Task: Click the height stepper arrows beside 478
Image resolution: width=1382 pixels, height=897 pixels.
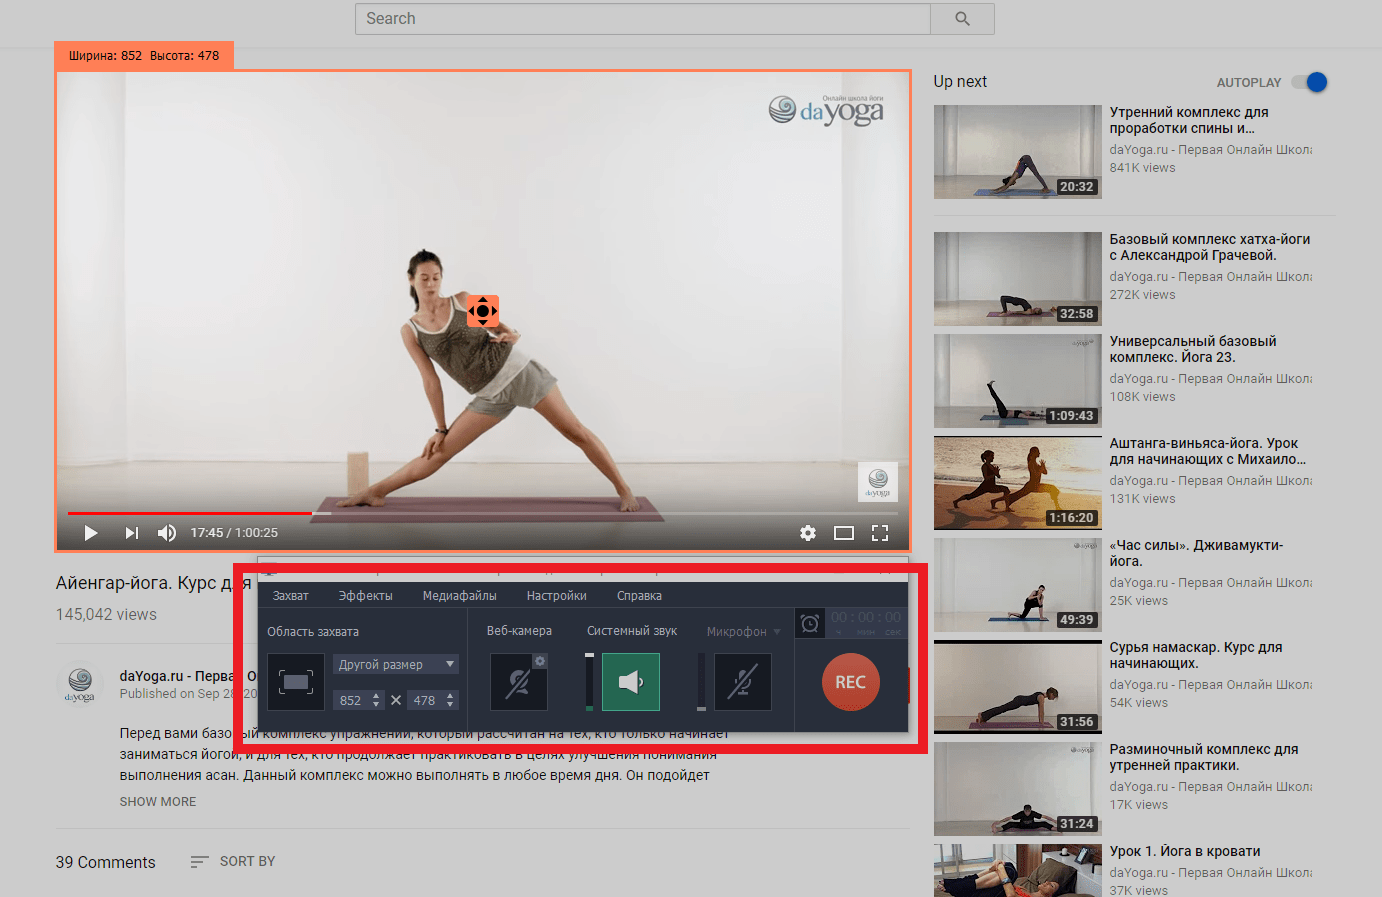Action: point(450,700)
